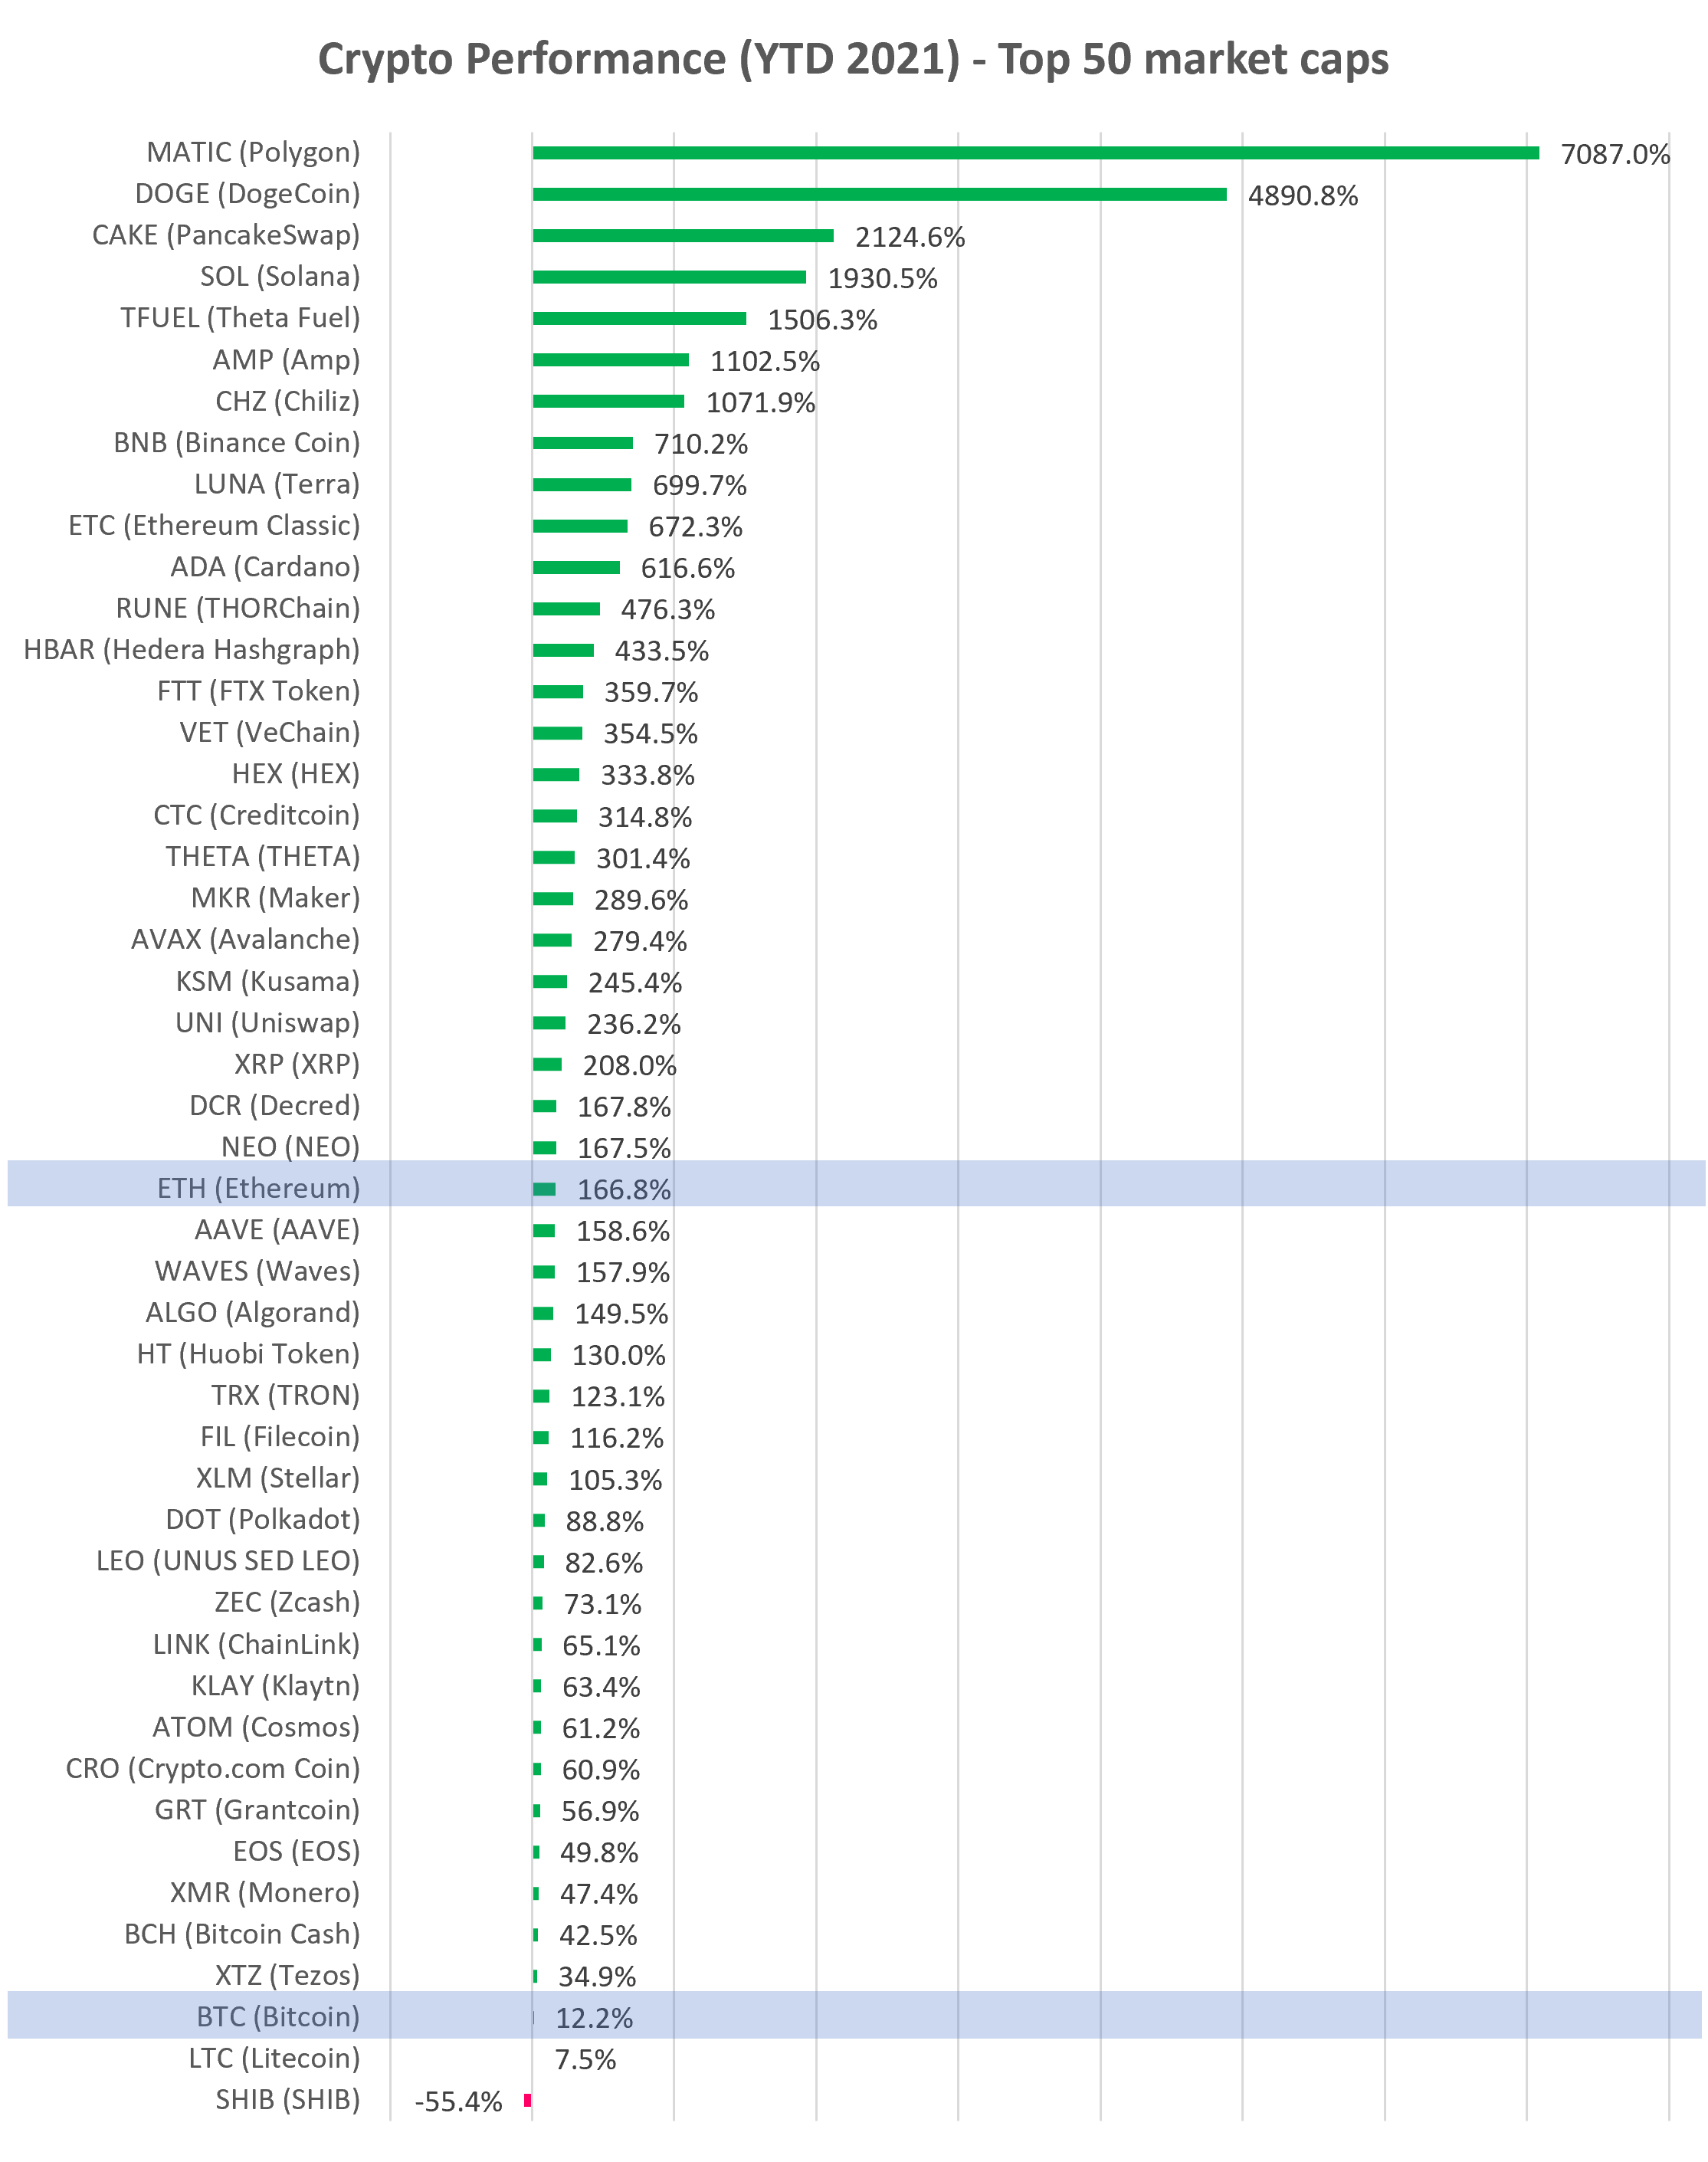
Task: Click the green DOGE bar
Action: pyautogui.click(x=880, y=194)
